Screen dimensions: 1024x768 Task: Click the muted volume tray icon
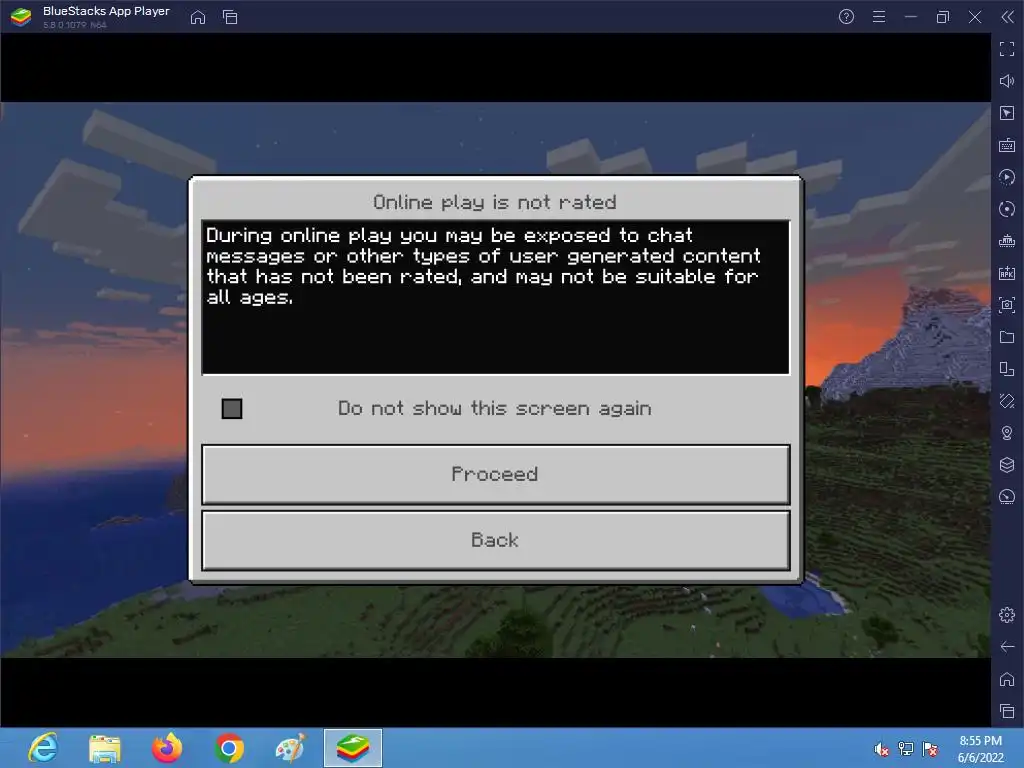pos(882,749)
